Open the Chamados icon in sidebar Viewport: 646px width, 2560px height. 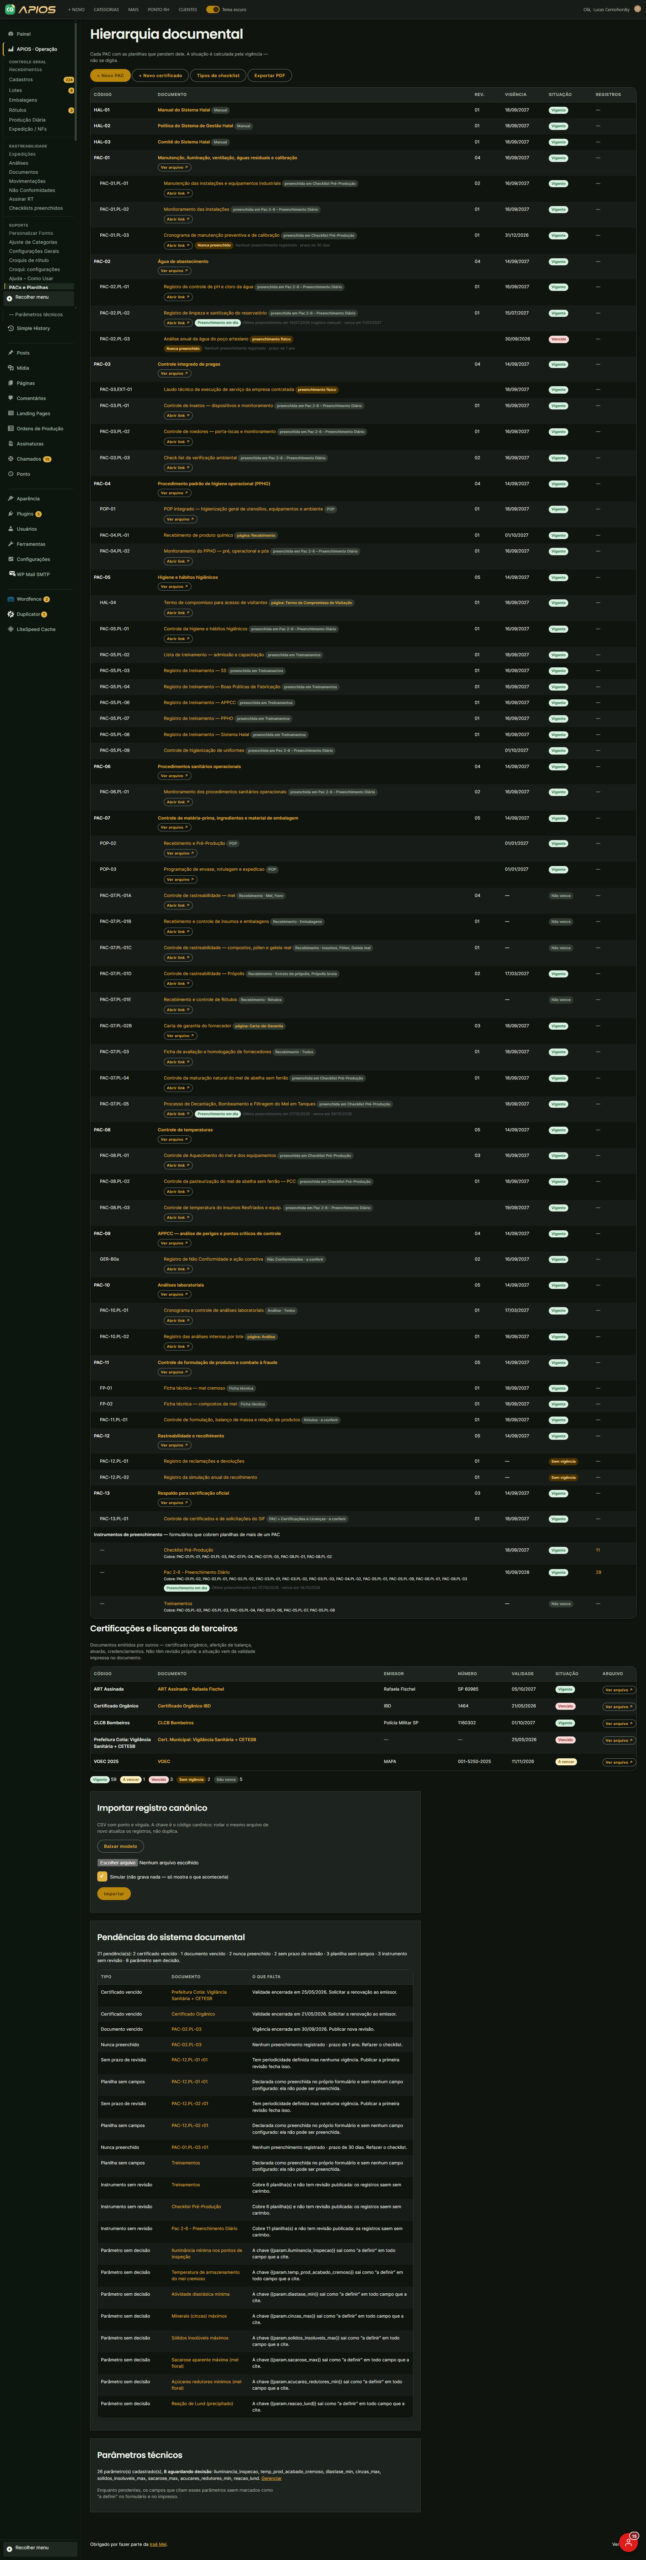(x=10, y=459)
